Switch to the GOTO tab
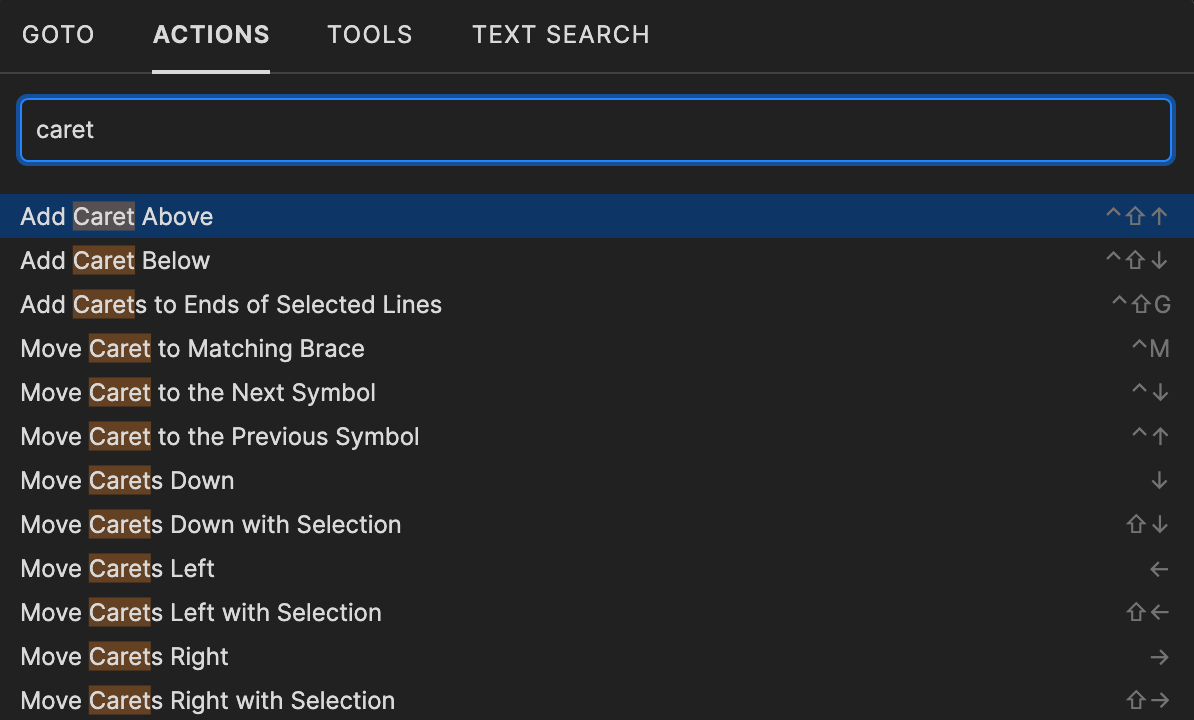The image size is (1194, 720). (x=58, y=35)
